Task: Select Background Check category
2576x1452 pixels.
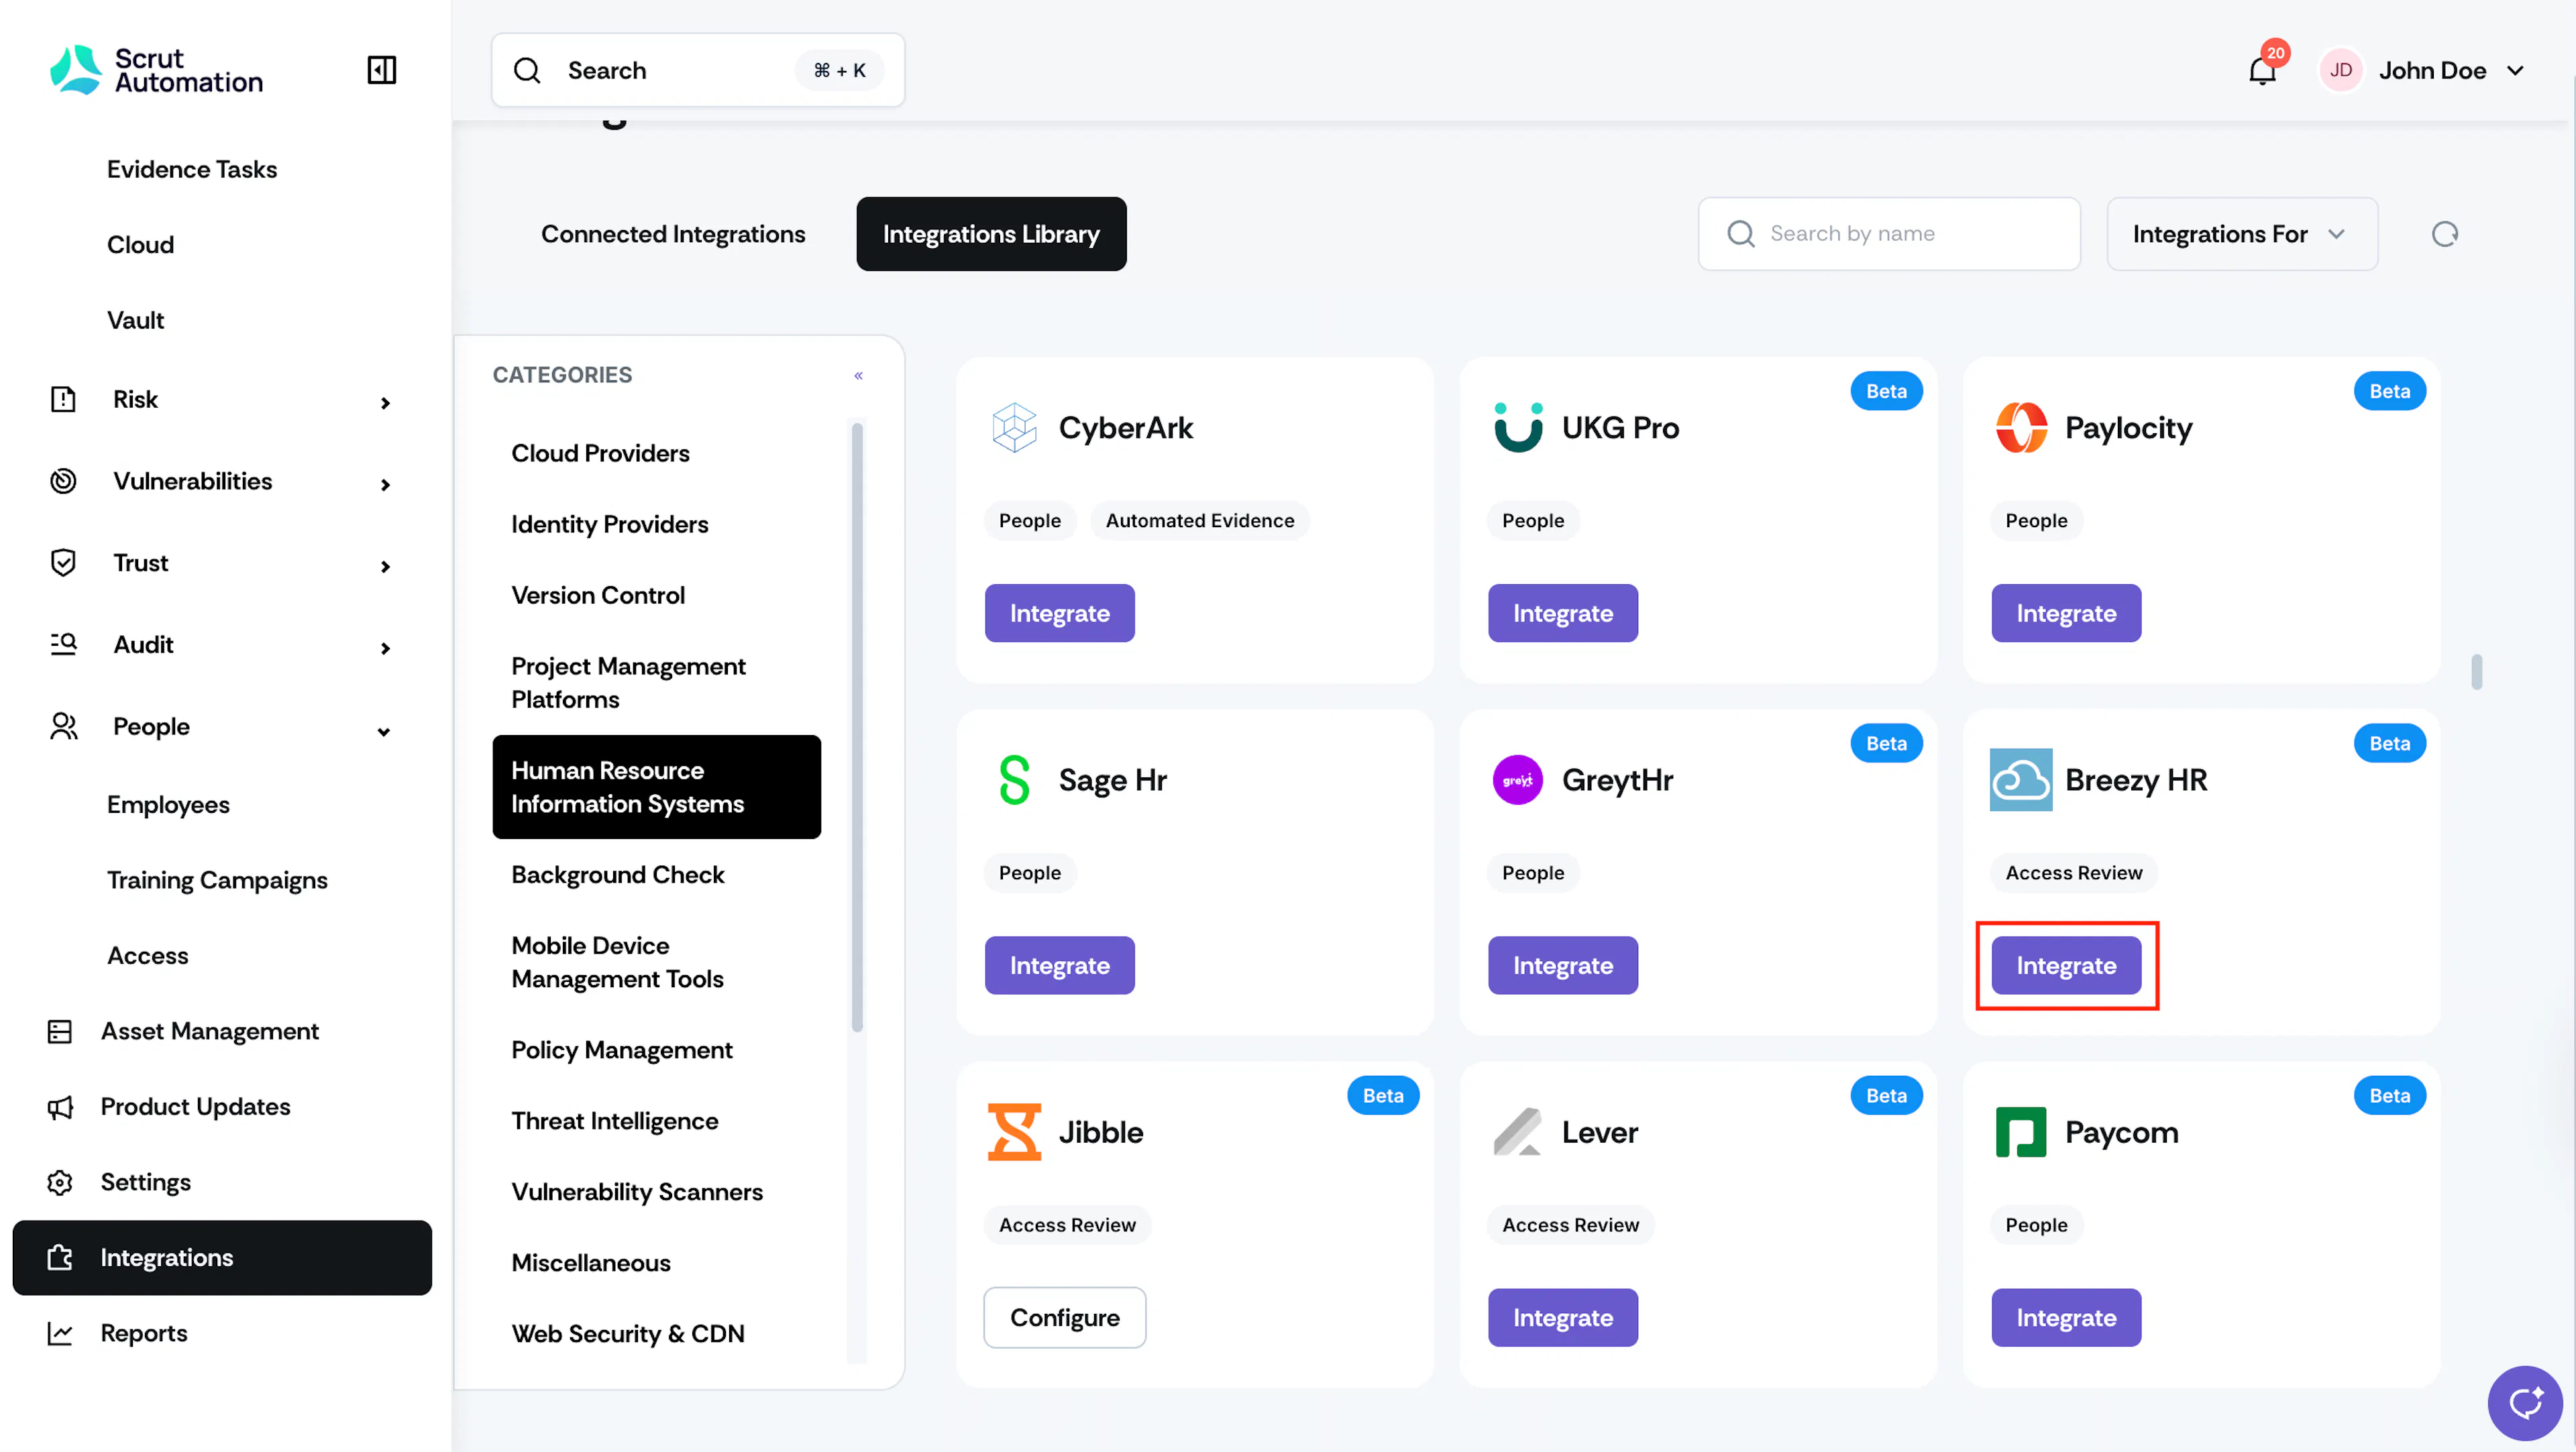Action: point(617,874)
